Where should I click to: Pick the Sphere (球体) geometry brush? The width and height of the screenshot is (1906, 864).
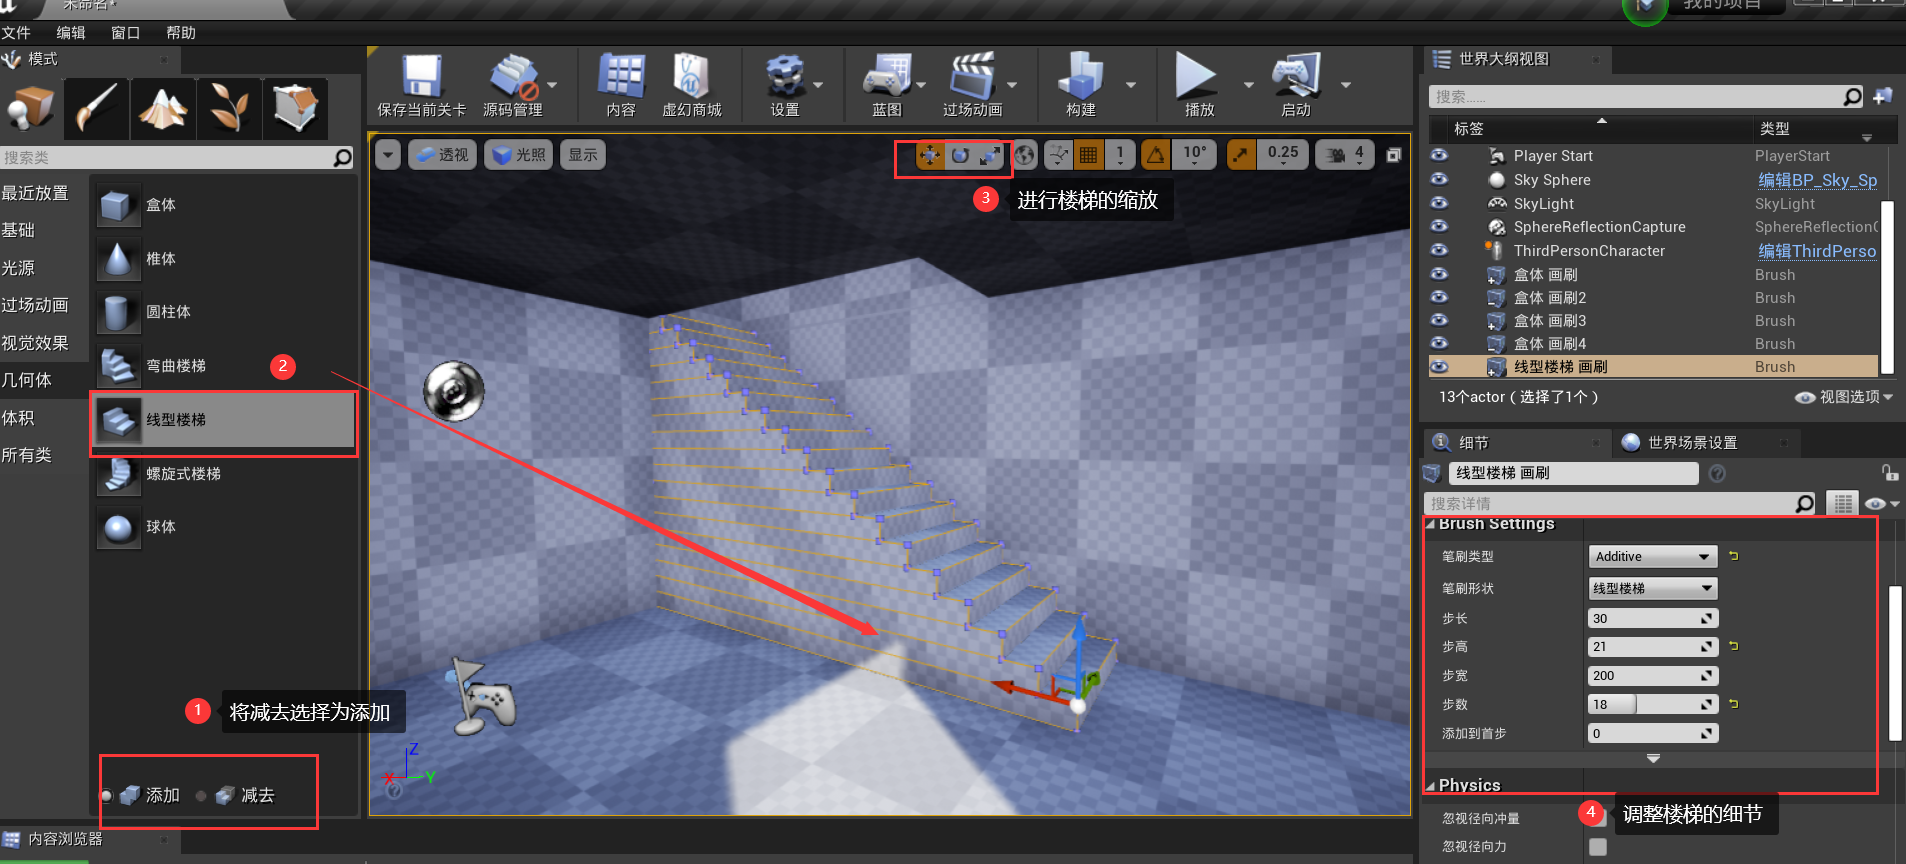tap(223, 527)
